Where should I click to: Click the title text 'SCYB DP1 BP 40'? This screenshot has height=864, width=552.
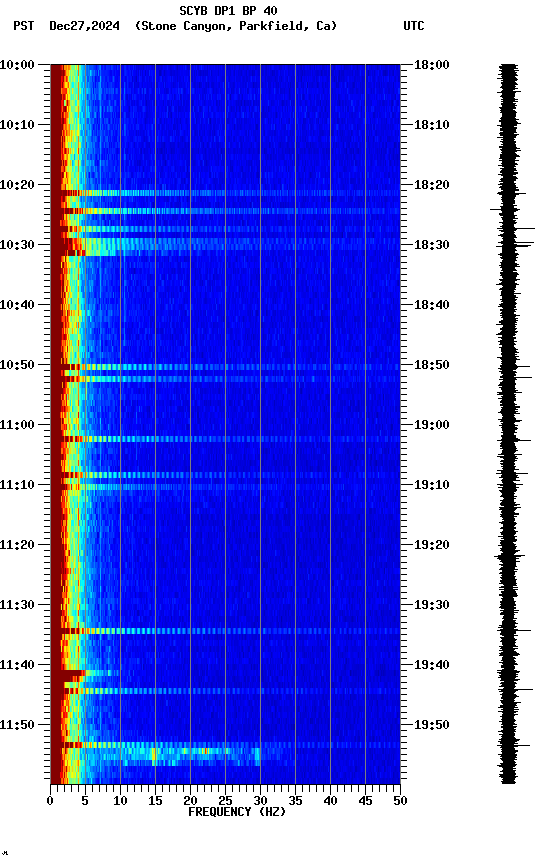coord(228,10)
